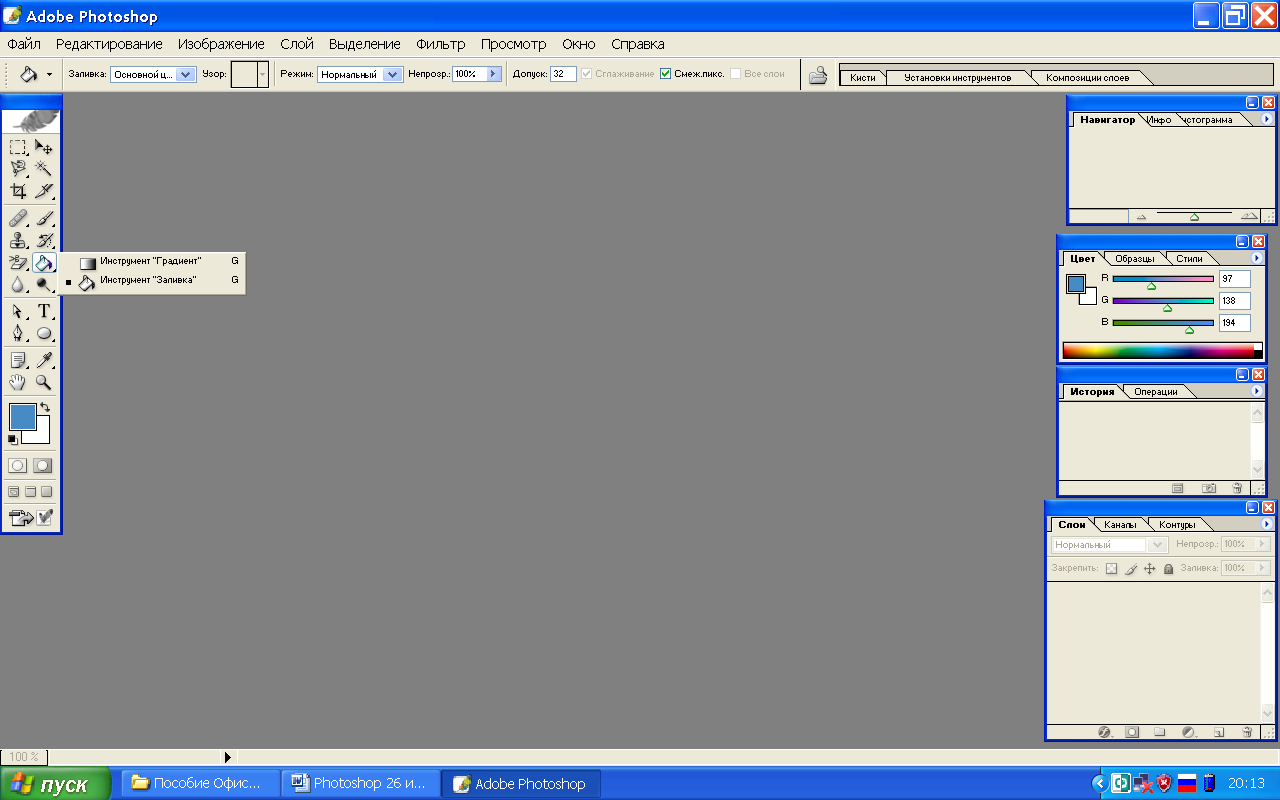Image resolution: width=1280 pixels, height=800 pixels.
Task: Select the Ellipse shape tool
Action: click(x=44, y=334)
